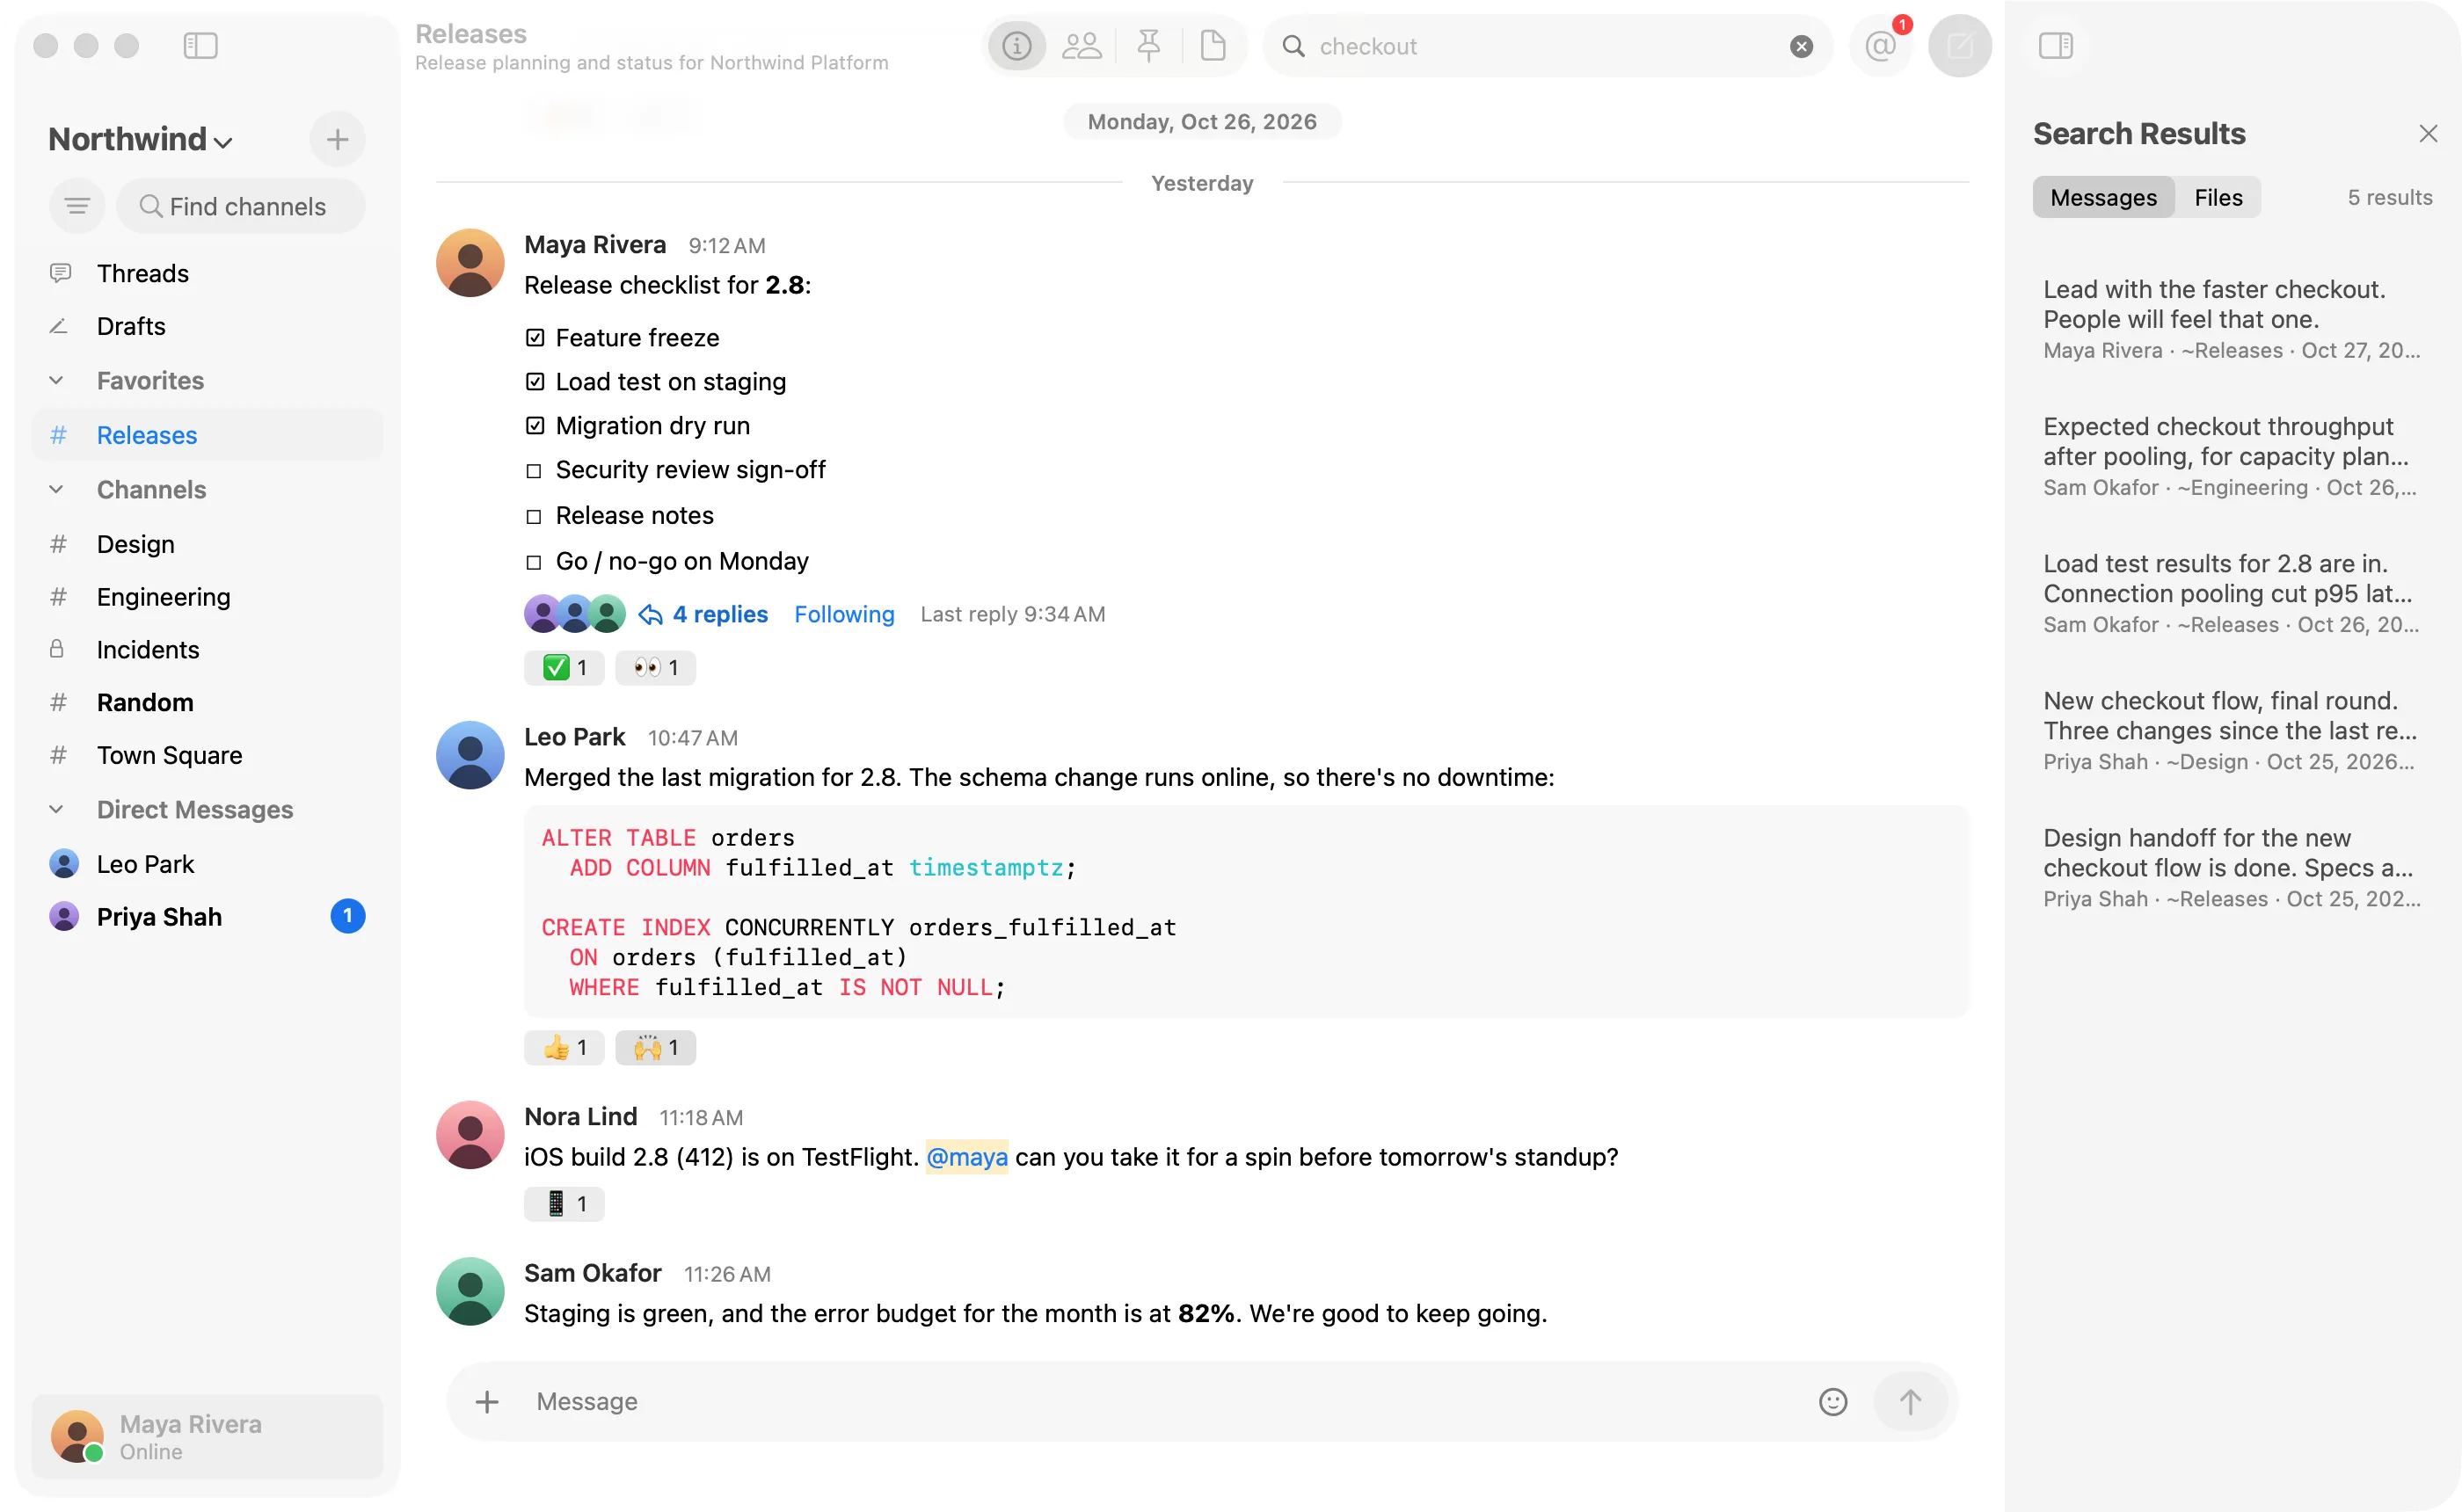The height and width of the screenshot is (1512, 2462).
Task: Click the send message arrow button
Action: 1910,1401
